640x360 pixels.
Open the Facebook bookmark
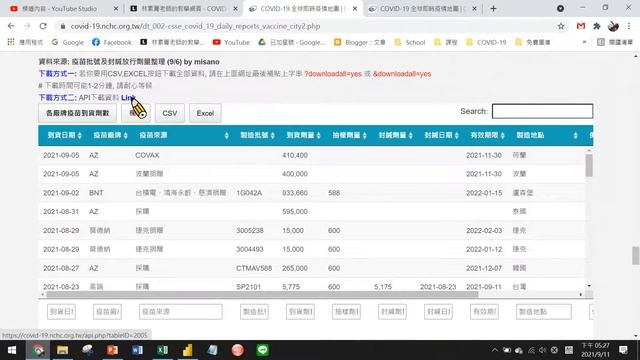pos(112,42)
